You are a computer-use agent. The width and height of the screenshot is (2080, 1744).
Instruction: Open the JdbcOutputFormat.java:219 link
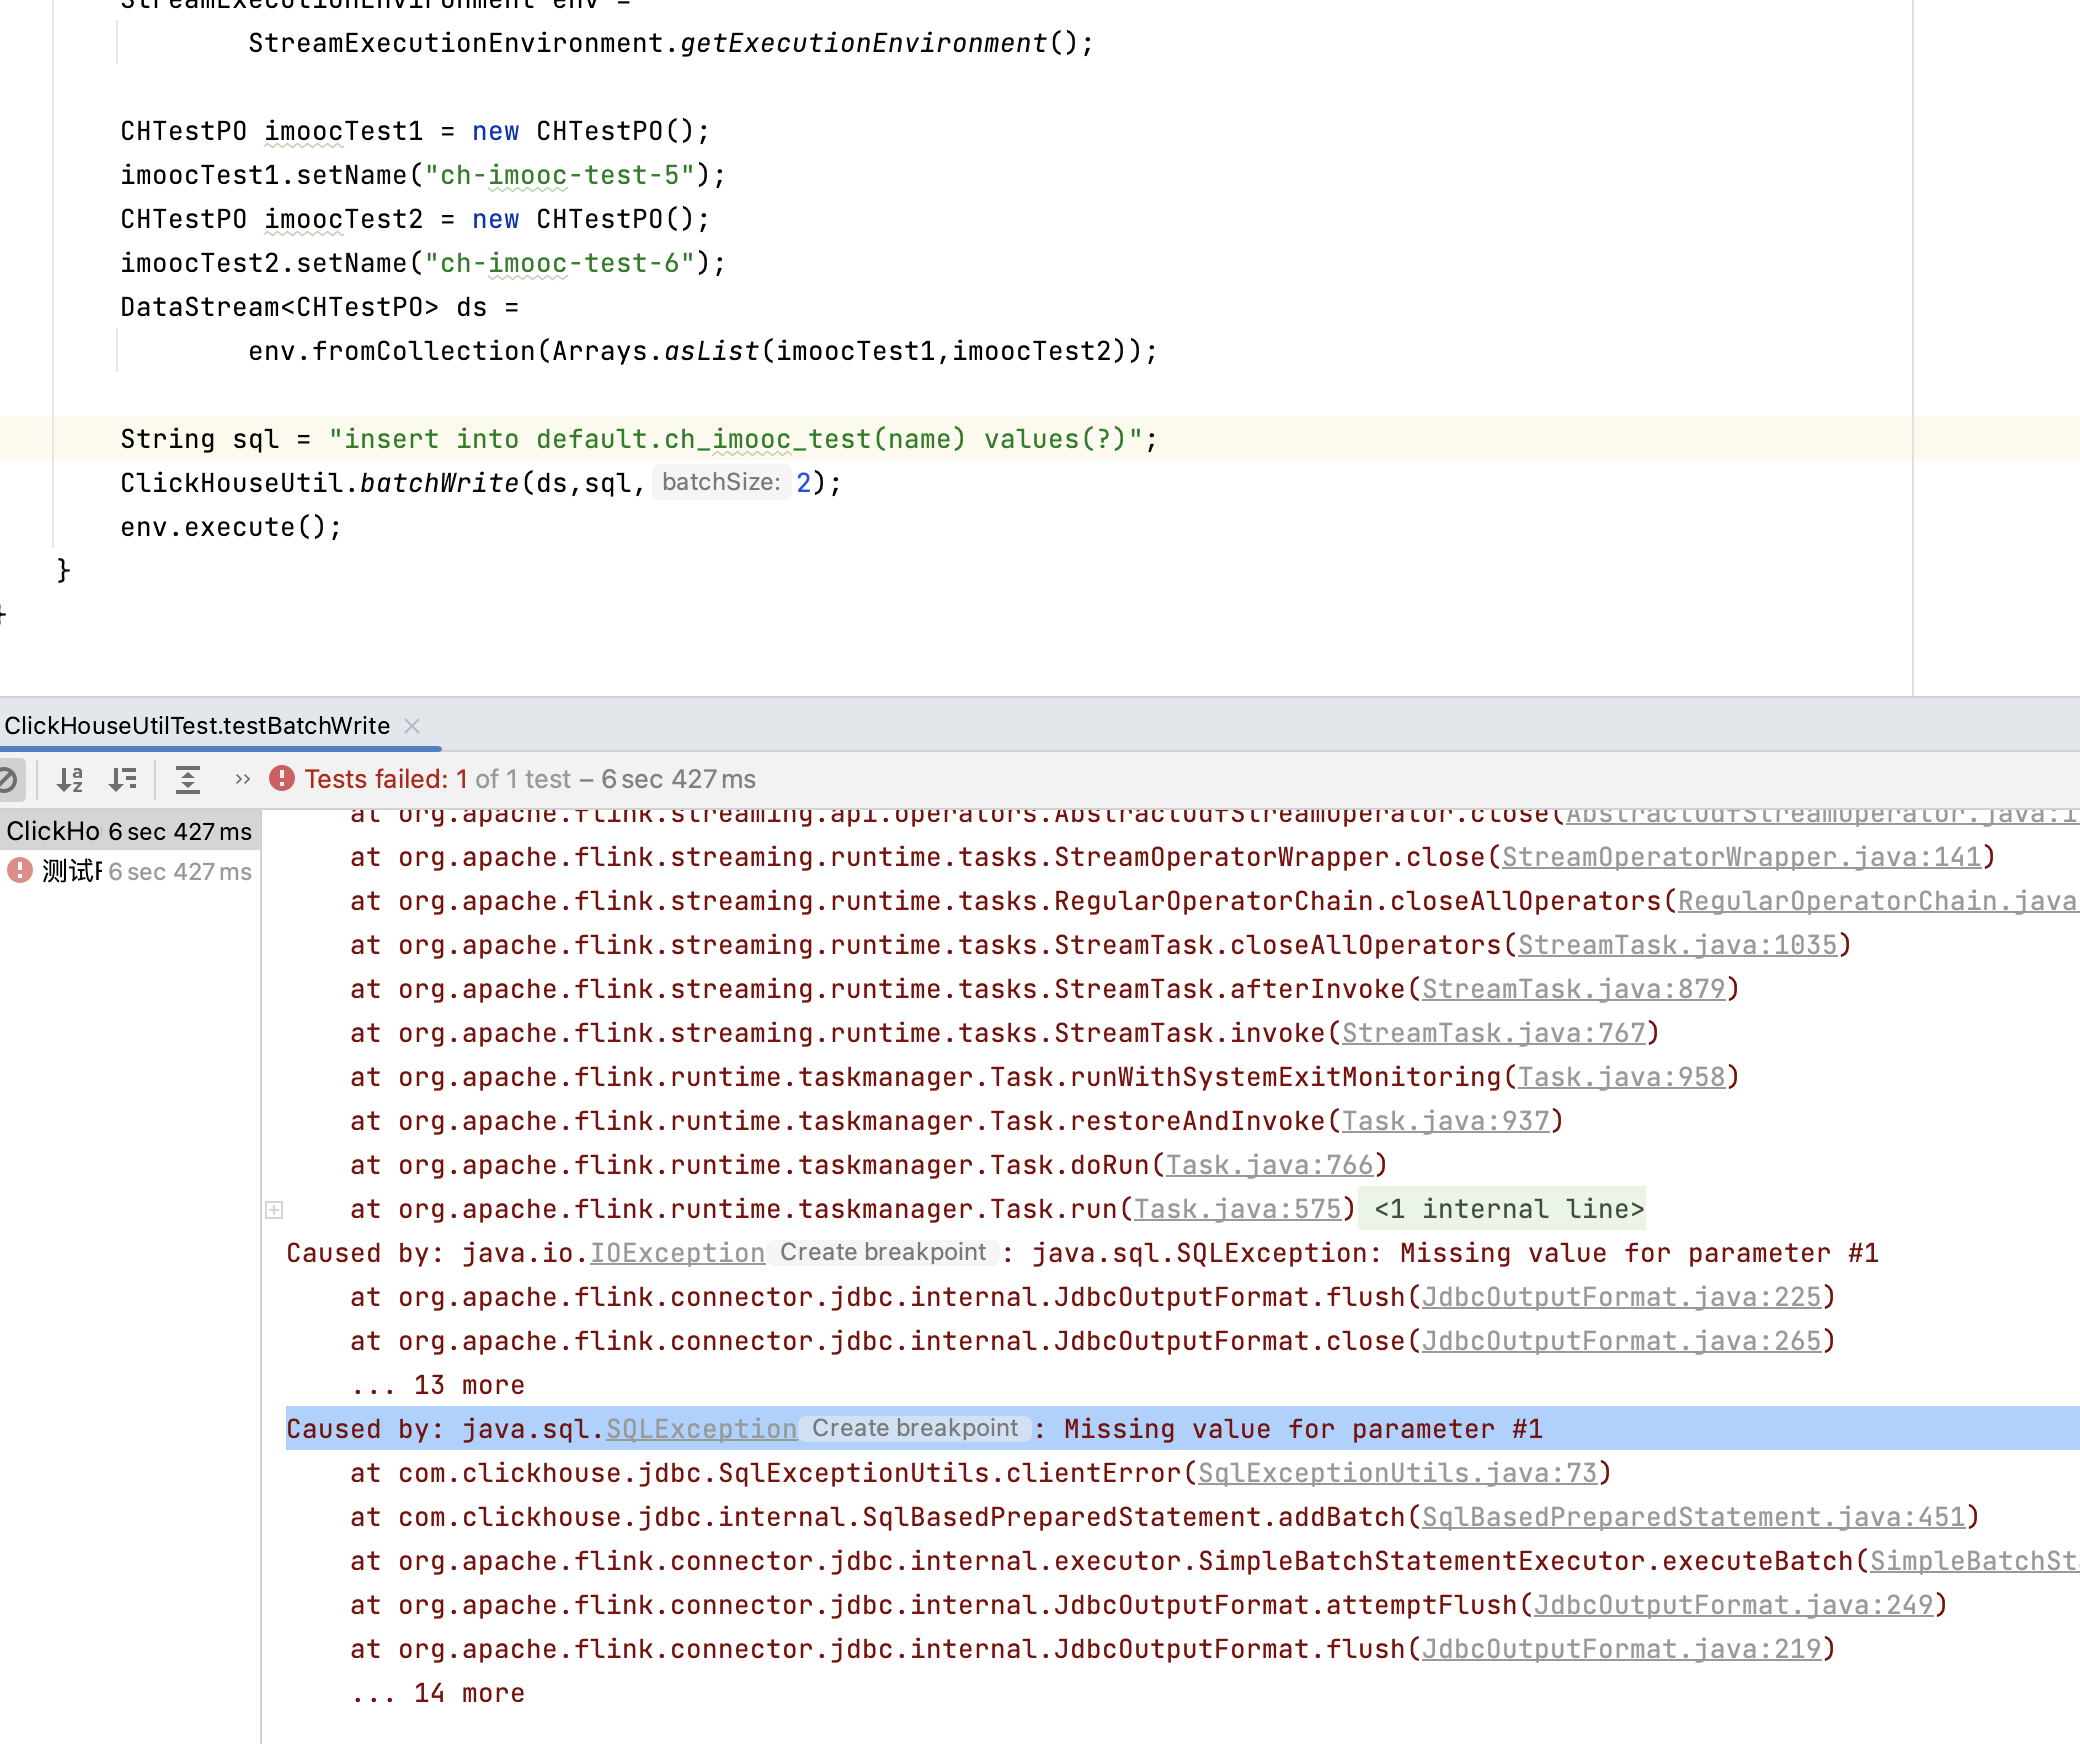tap(1621, 1649)
